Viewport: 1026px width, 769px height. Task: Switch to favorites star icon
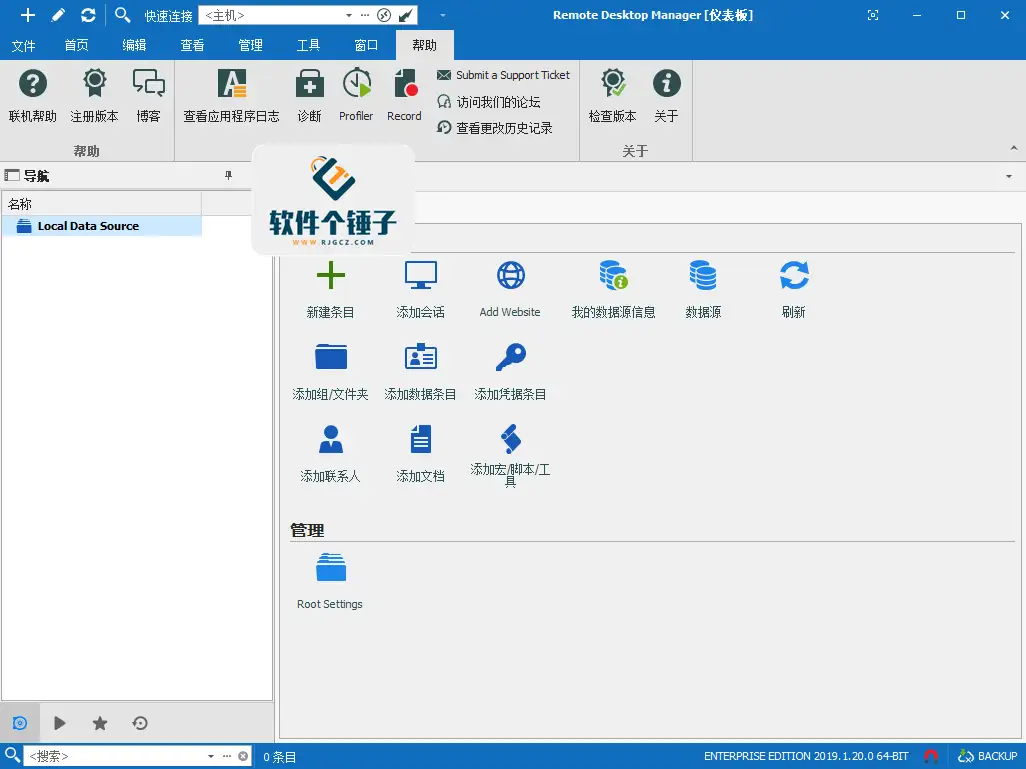tap(99, 723)
